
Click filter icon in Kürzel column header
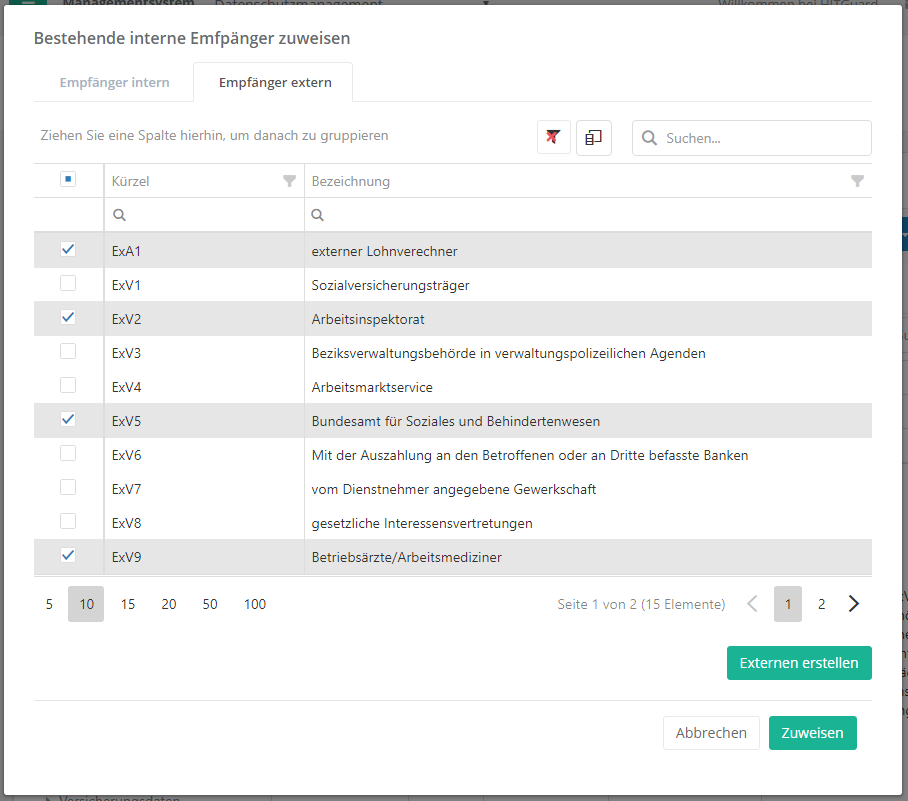(289, 181)
